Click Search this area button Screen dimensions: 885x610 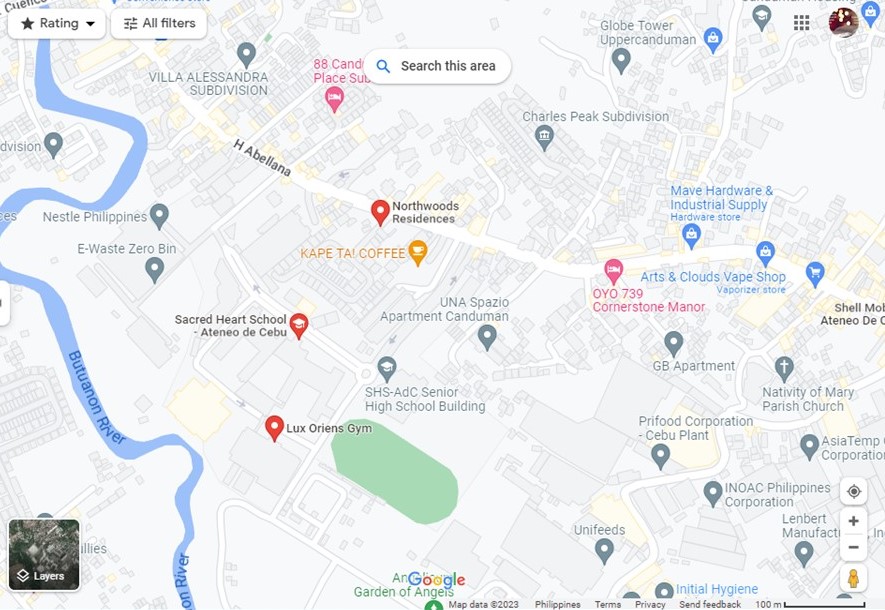pyautogui.click(x=438, y=66)
